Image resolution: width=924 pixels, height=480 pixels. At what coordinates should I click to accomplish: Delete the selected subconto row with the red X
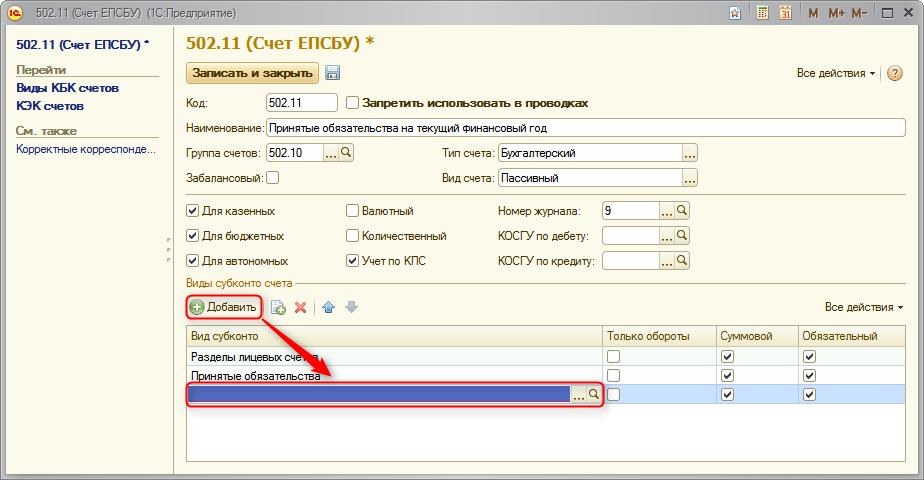point(301,307)
